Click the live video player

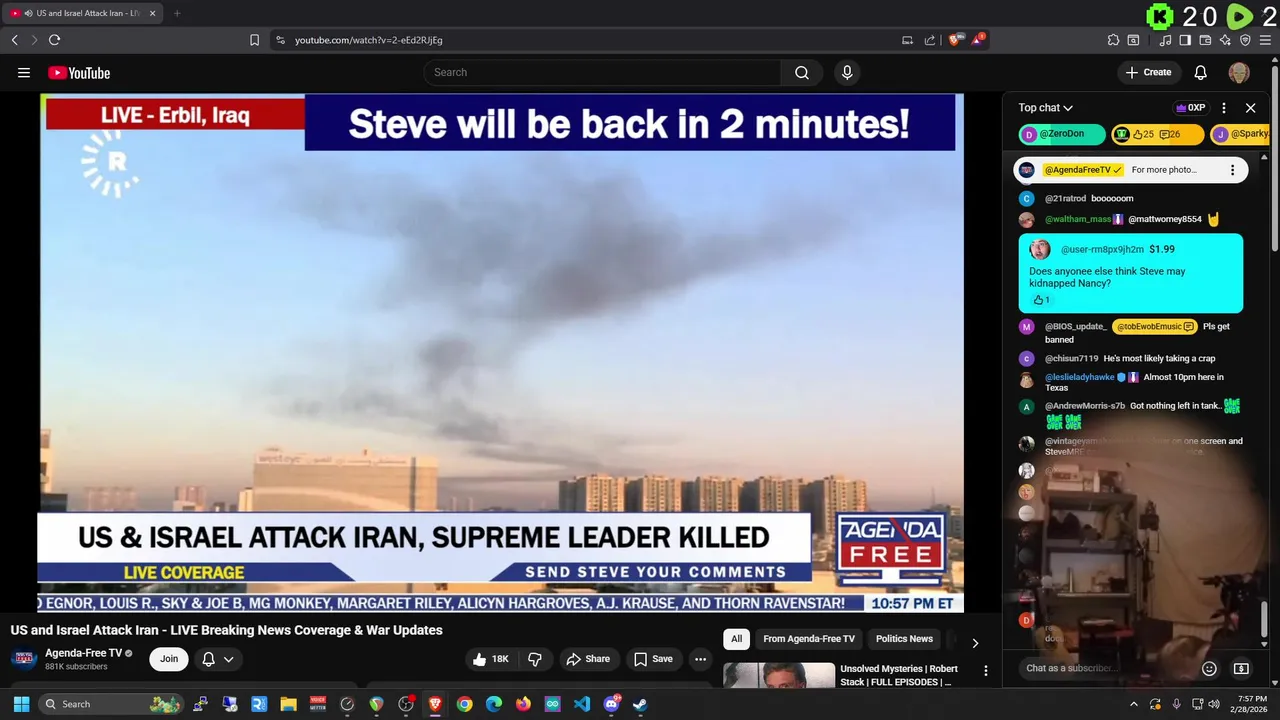(x=500, y=353)
